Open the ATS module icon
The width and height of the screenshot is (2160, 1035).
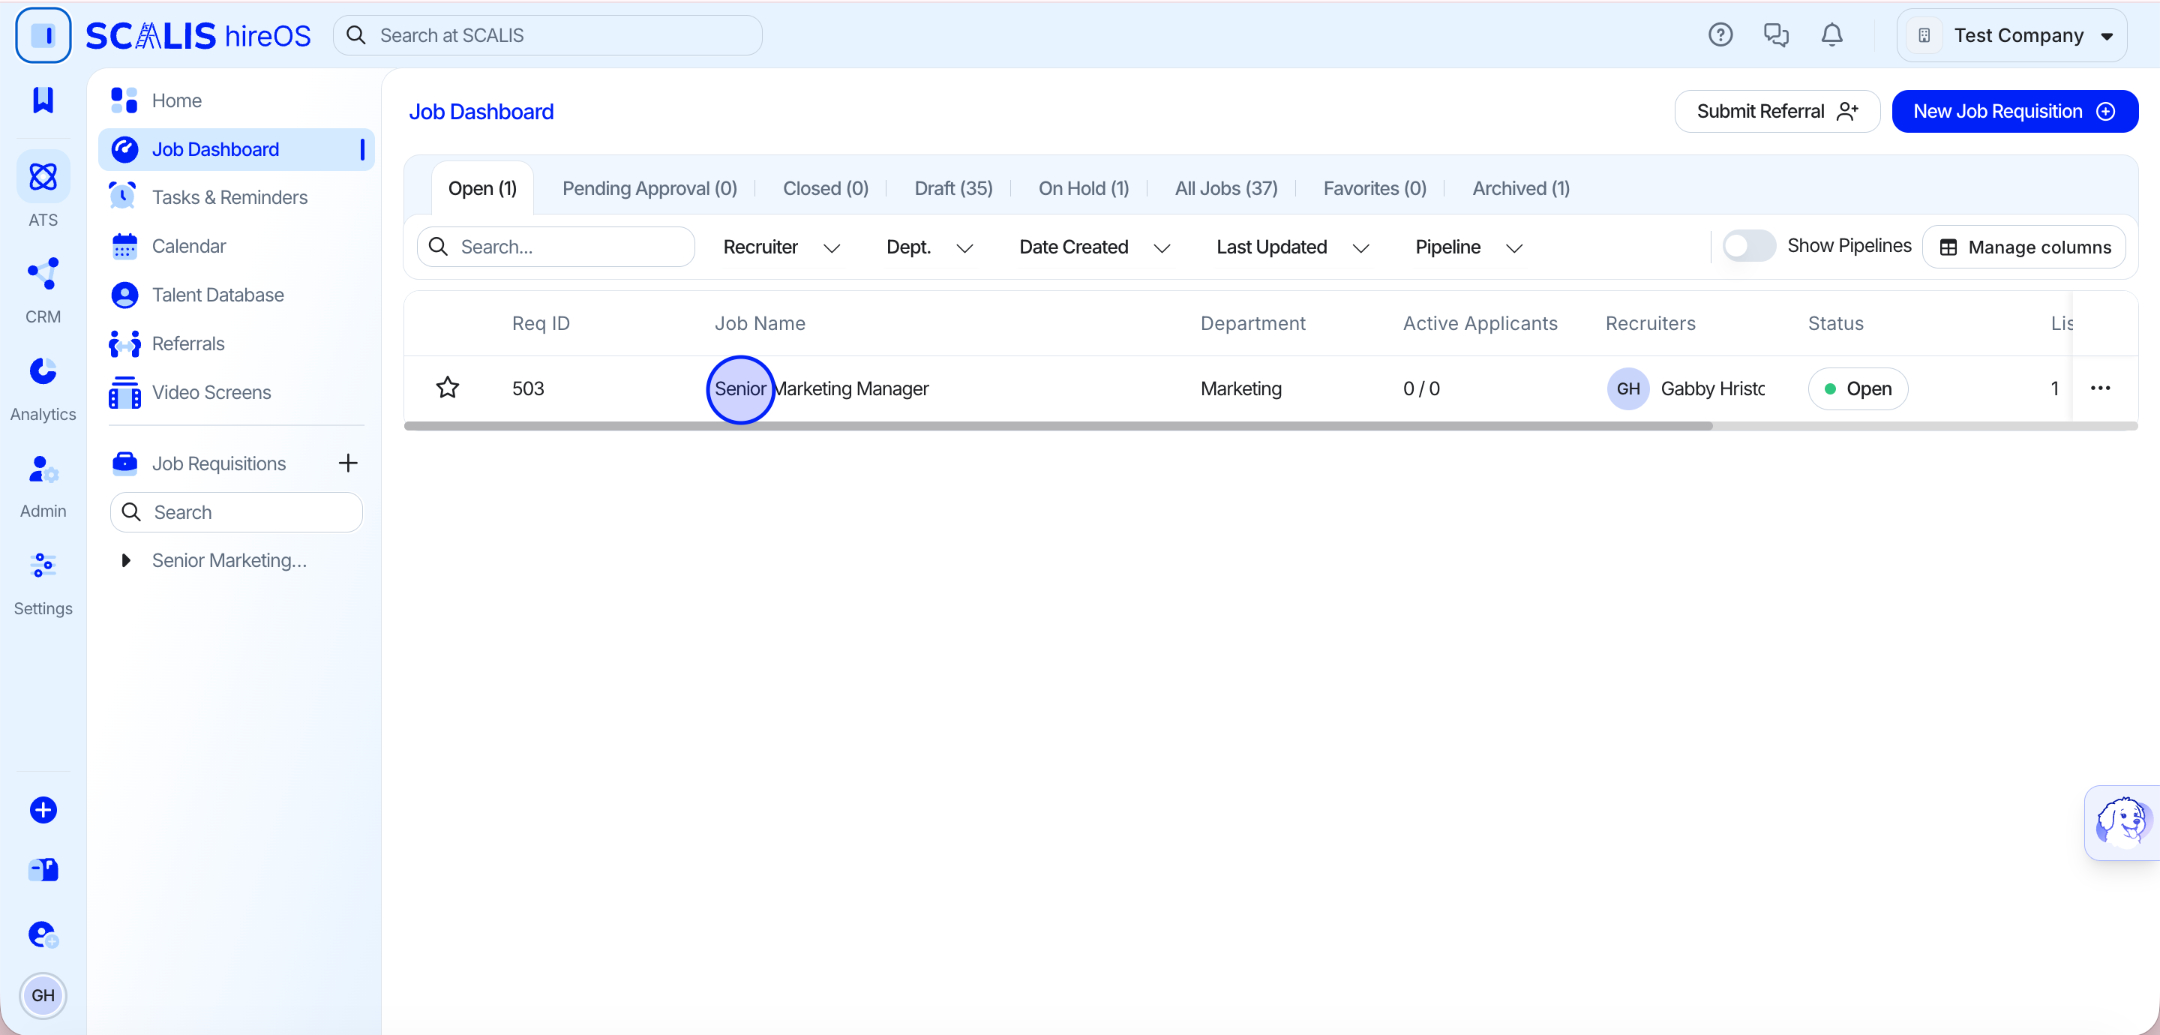coord(43,177)
